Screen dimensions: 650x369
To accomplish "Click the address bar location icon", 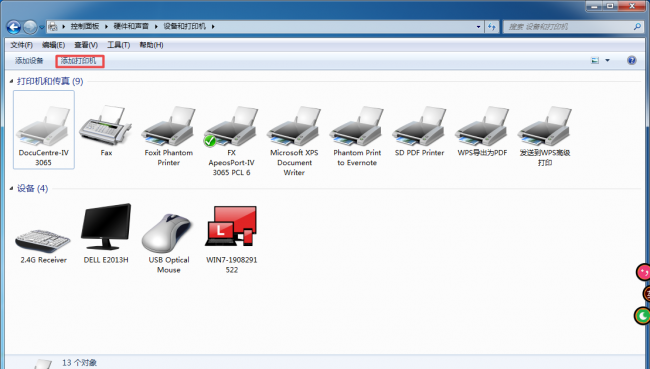I will click(x=53, y=27).
